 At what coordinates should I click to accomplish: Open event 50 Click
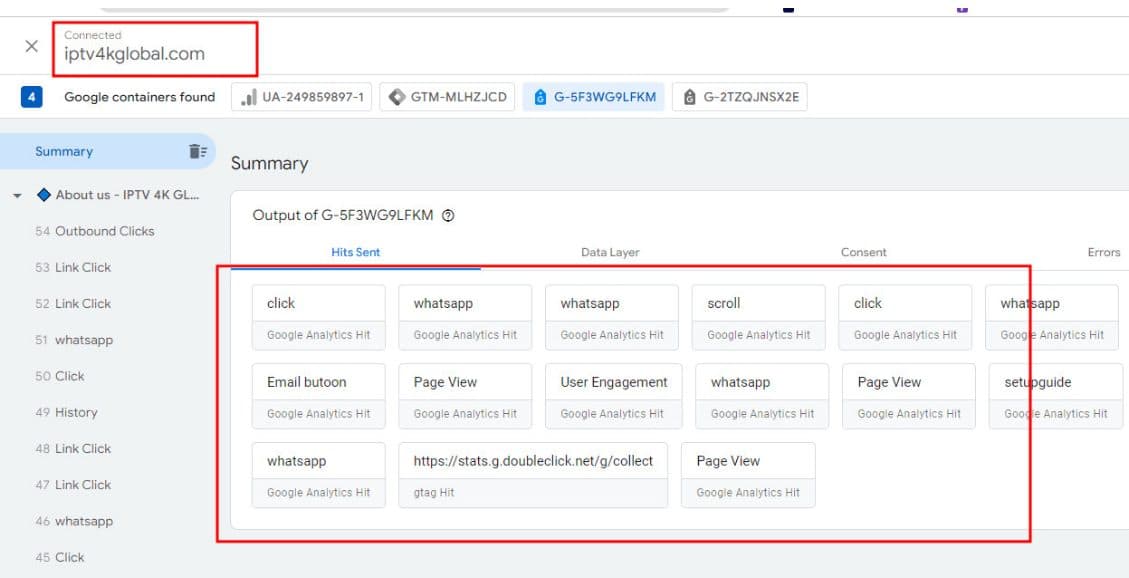[x=60, y=376]
